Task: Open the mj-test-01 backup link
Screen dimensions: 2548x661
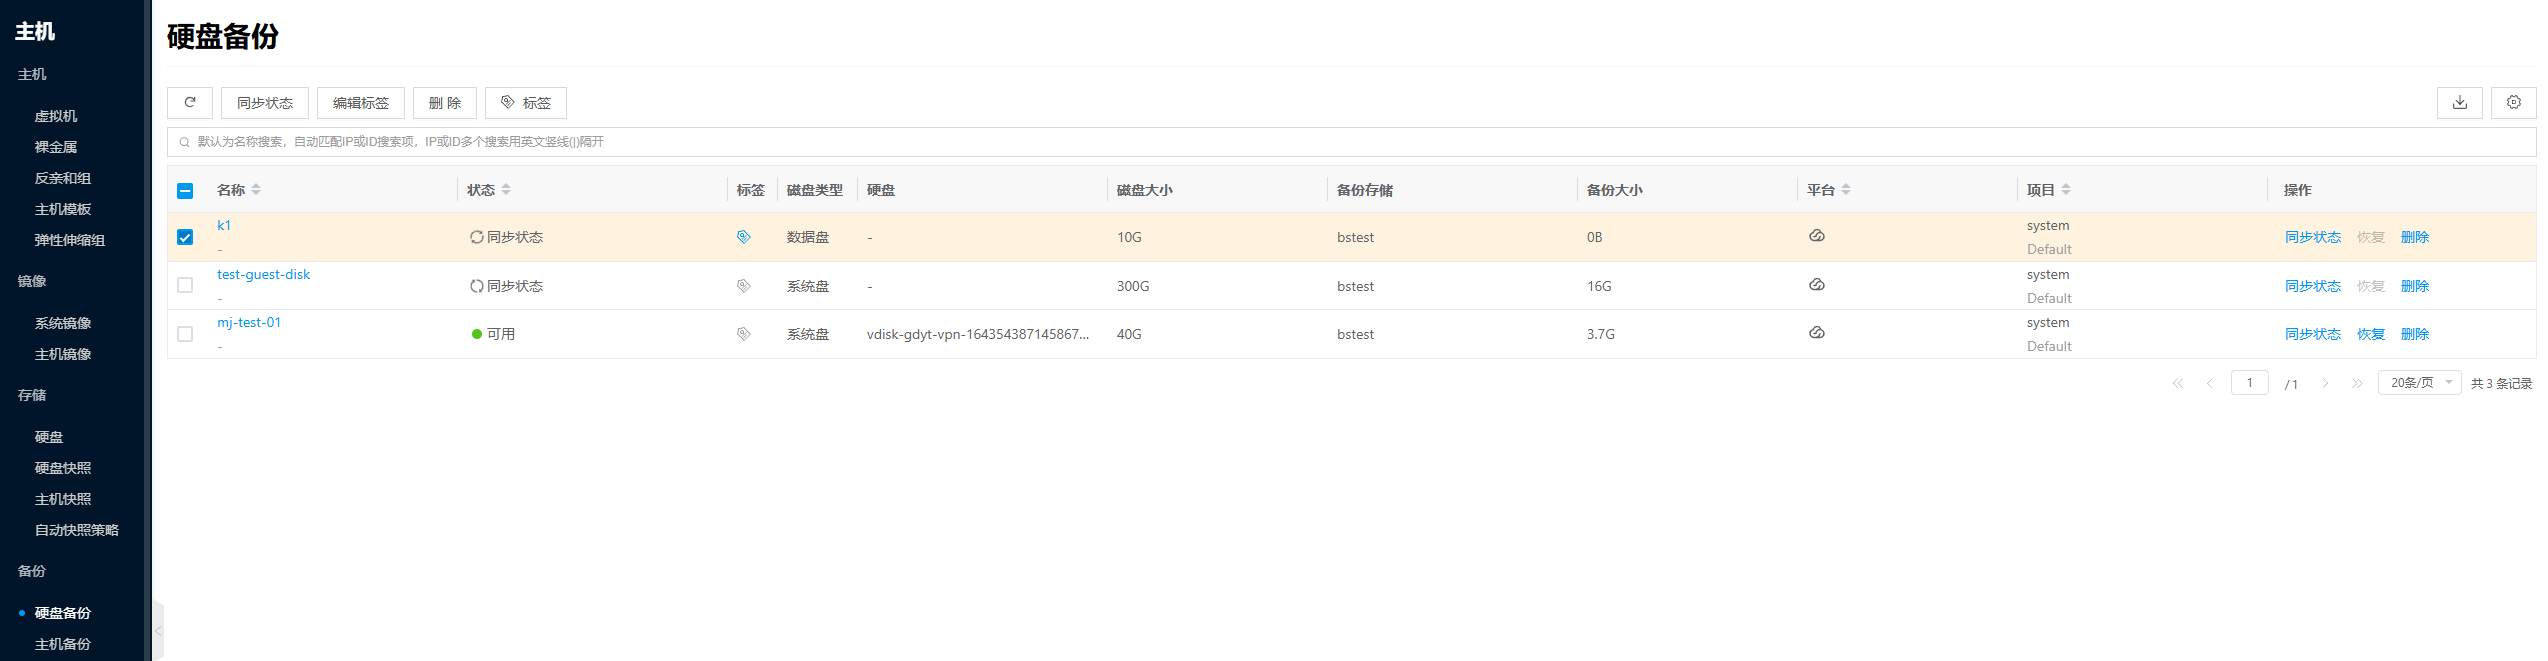Action: pyautogui.click(x=249, y=323)
